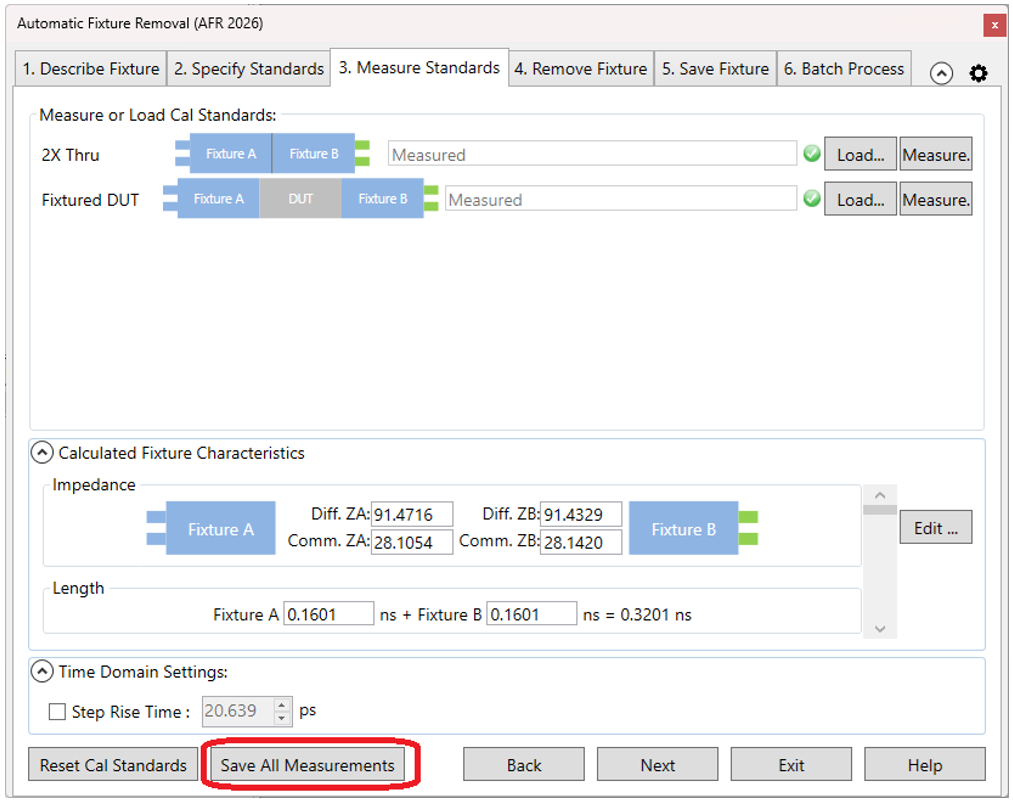
Task: Click the gray DUT block in diagram
Action: (300, 199)
